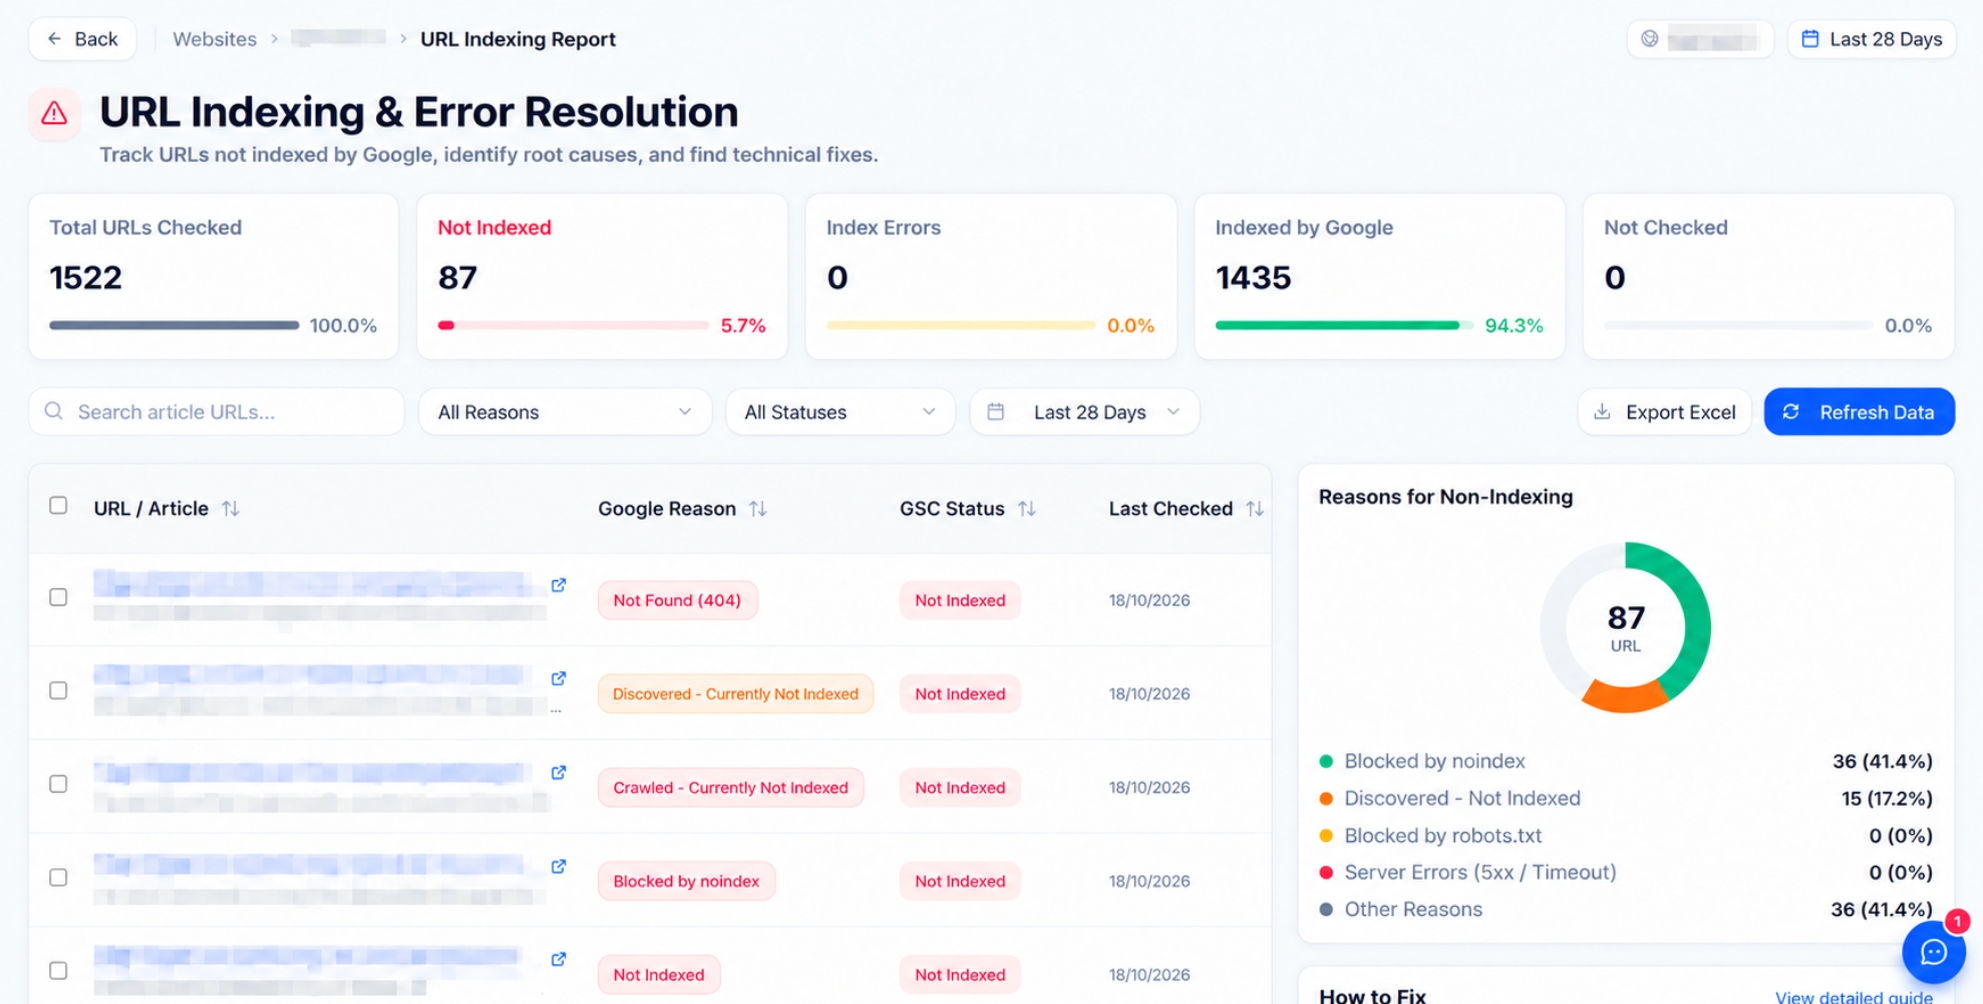The width and height of the screenshot is (1983, 1004).
Task: Click the calendar icon in the header date button
Action: [x=1810, y=39]
